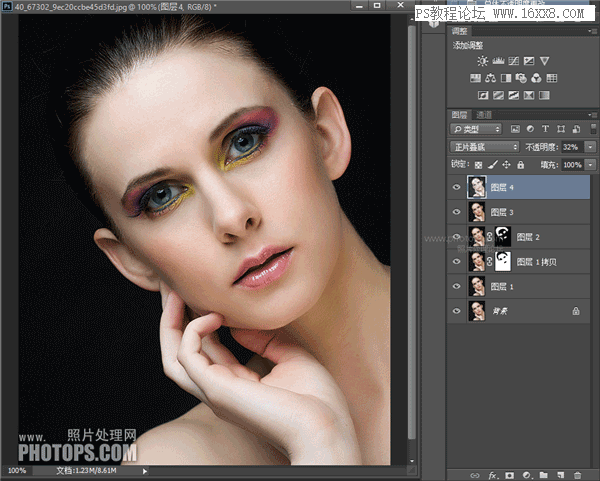600x481 pixels.
Task: Filter layers by adjustment layers
Action: (530, 129)
